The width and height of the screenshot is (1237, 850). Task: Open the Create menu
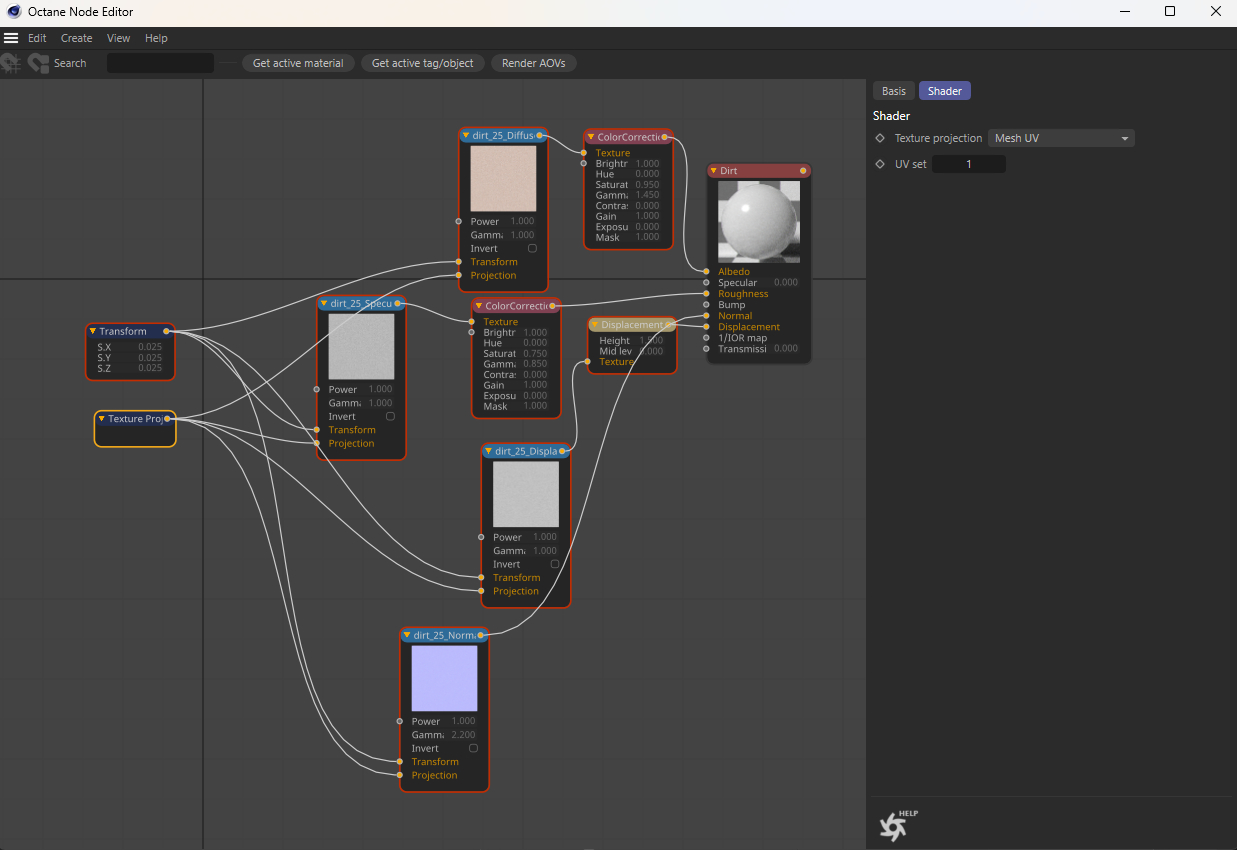click(x=76, y=38)
